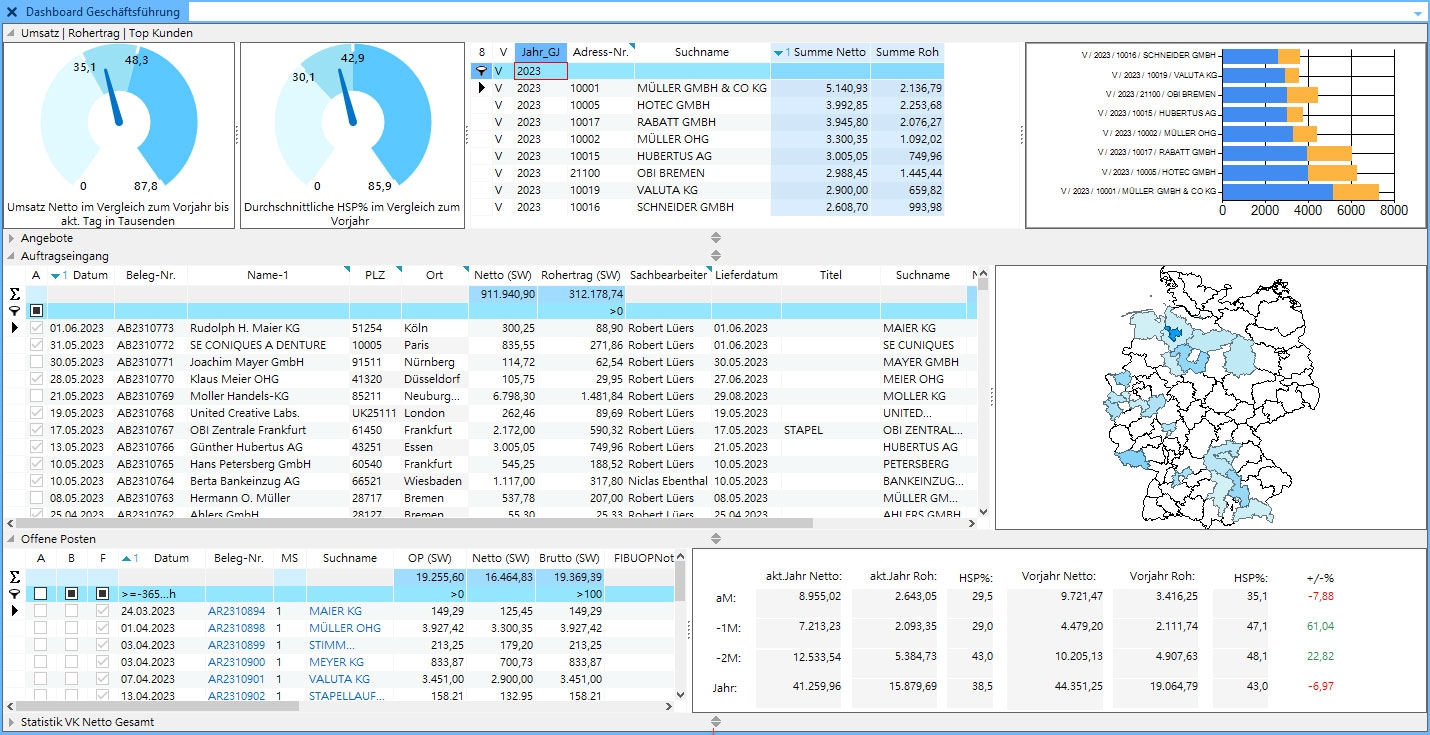Click the scroll-up arrow of the Auftragseingang grid

pos(982,274)
